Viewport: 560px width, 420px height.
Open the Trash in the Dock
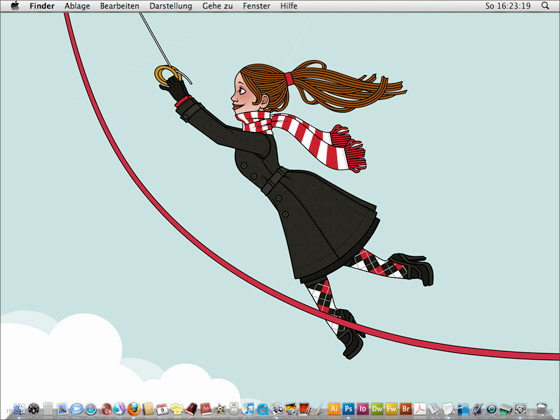pyautogui.click(x=542, y=409)
